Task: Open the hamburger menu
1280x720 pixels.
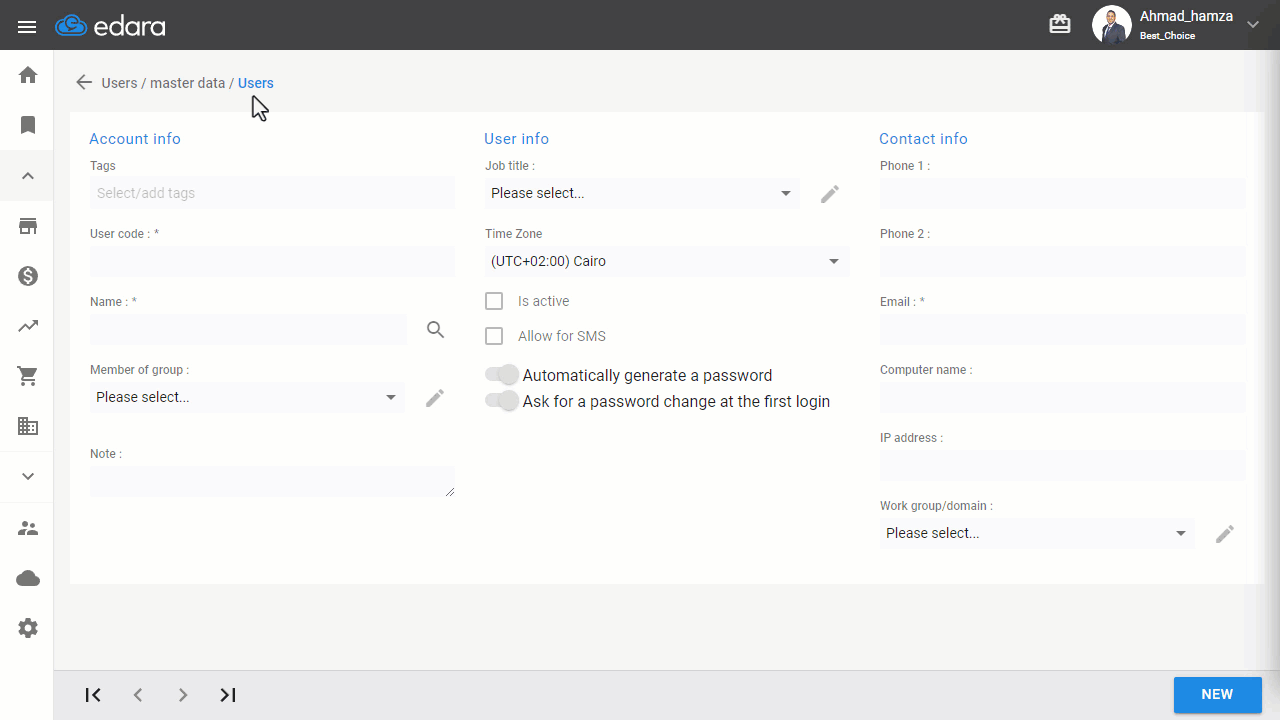Action: click(27, 26)
